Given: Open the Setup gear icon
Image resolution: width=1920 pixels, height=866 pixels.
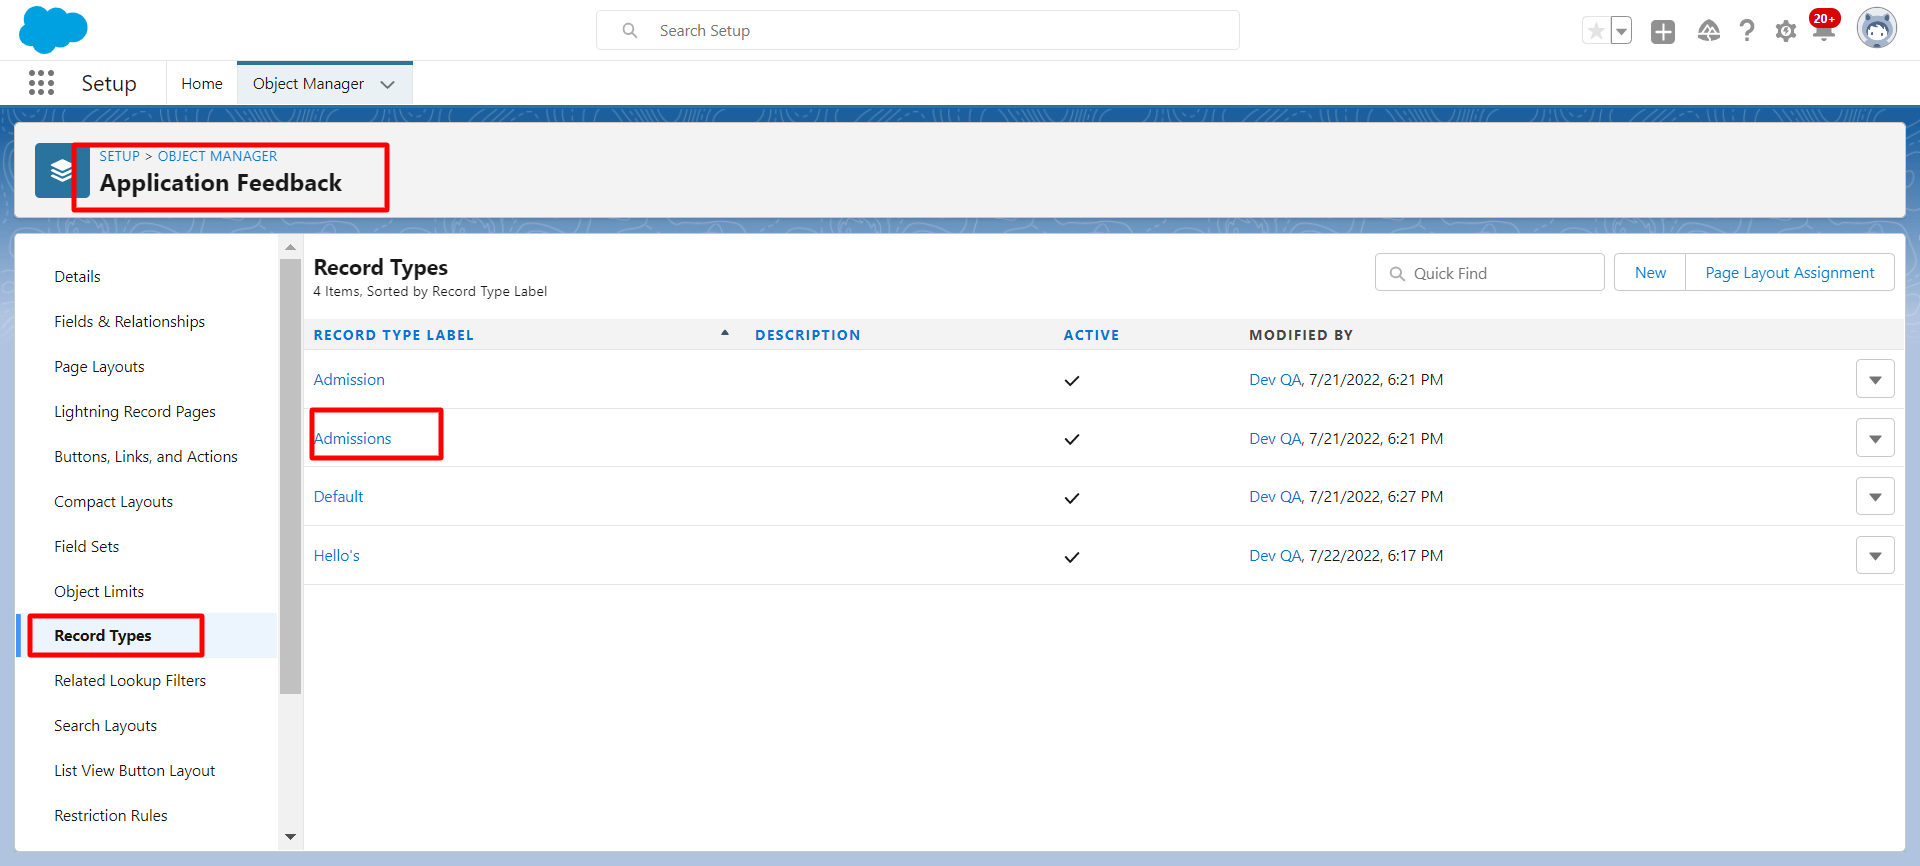Looking at the screenshot, I should click(1785, 32).
